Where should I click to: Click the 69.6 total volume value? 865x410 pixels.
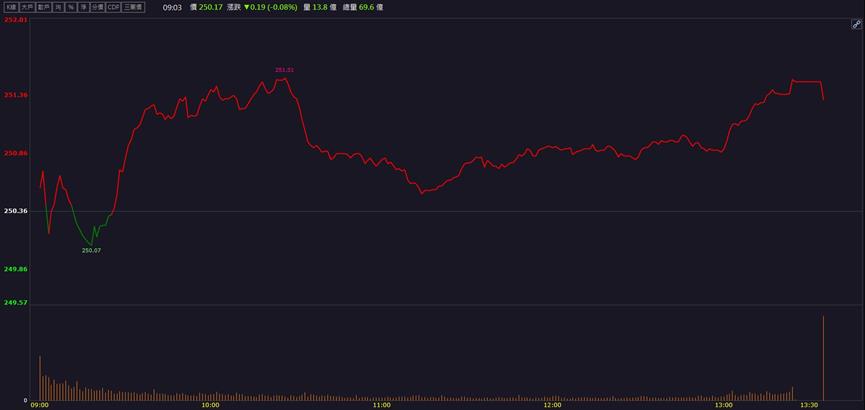tap(366, 7)
